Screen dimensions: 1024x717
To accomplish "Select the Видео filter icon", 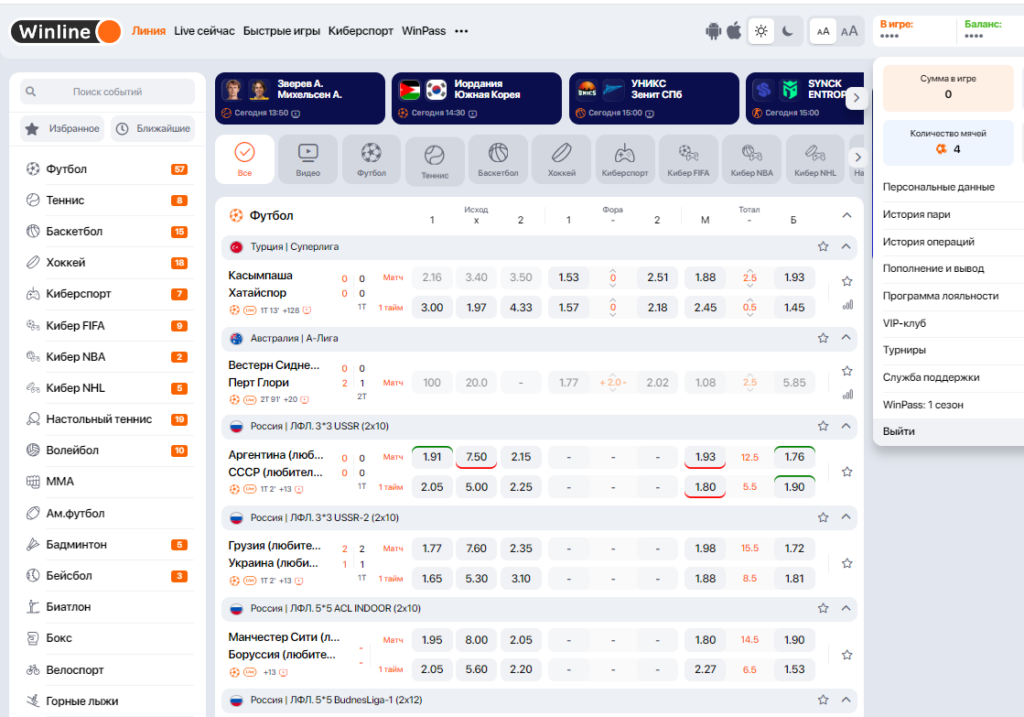I will [308, 159].
